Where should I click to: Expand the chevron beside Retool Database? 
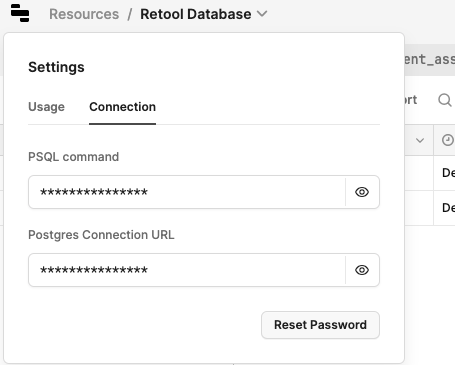point(262,14)
